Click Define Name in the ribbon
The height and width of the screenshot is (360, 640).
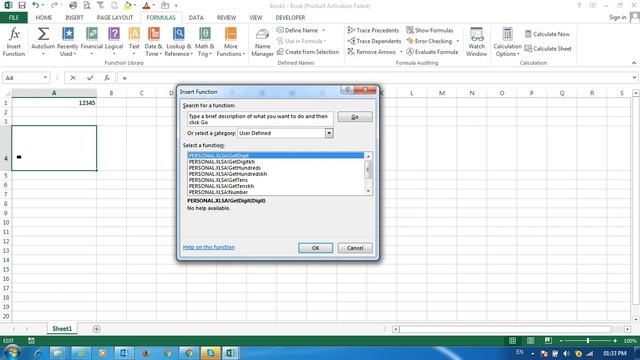click(x=301, y=30)
